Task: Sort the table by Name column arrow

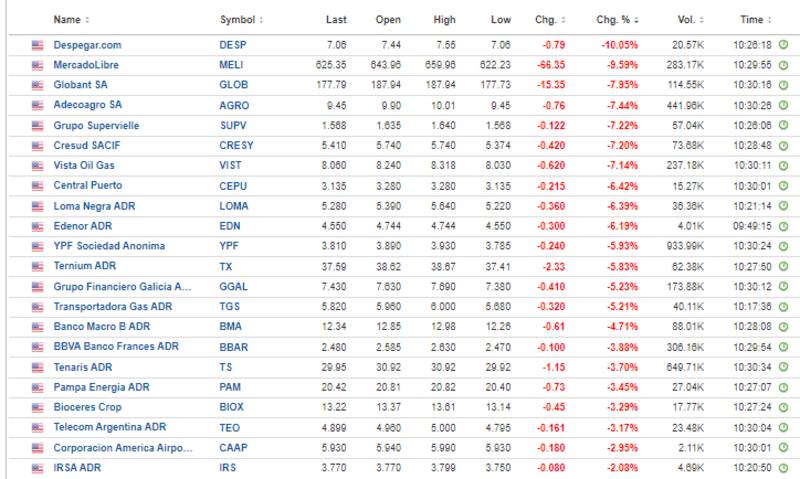Action: (x=87, y=20)
